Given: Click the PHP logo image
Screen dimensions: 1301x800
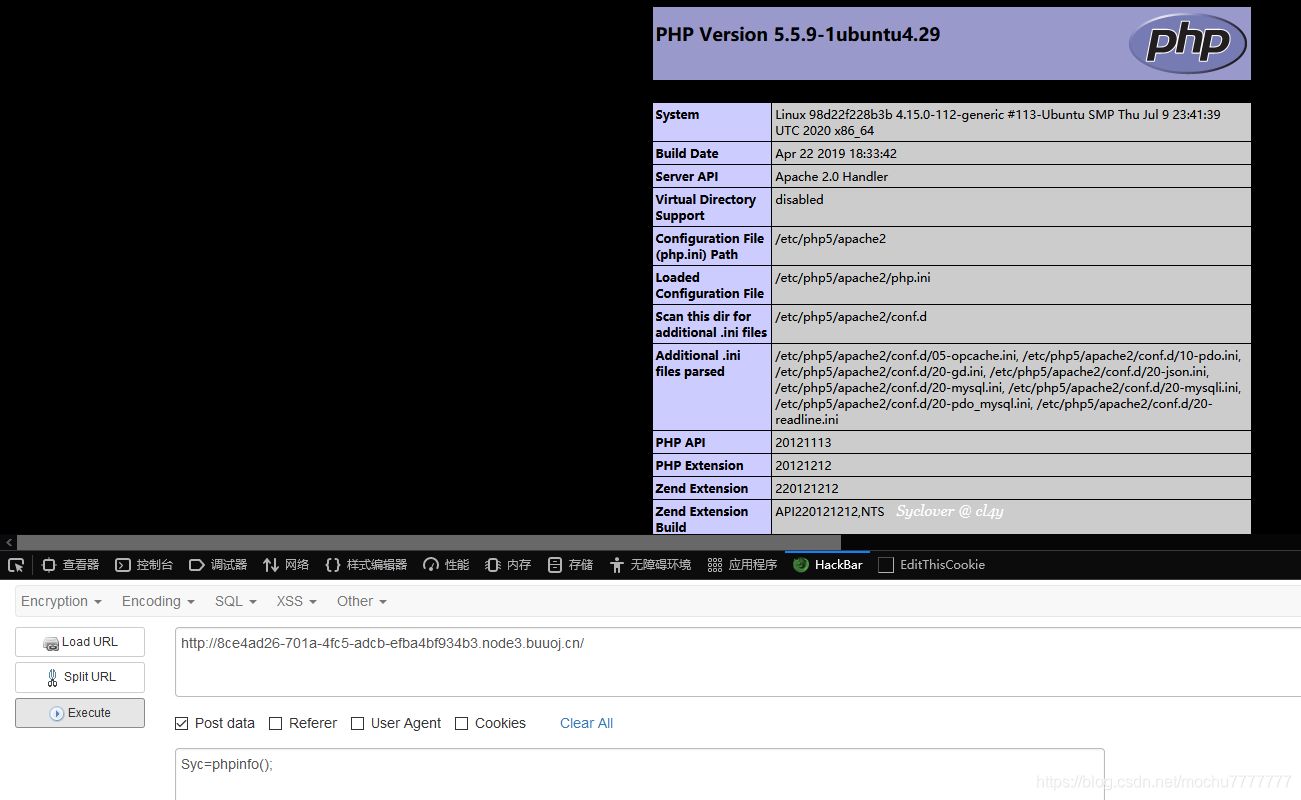Looking at the screenshot, I should (1187, 43).
